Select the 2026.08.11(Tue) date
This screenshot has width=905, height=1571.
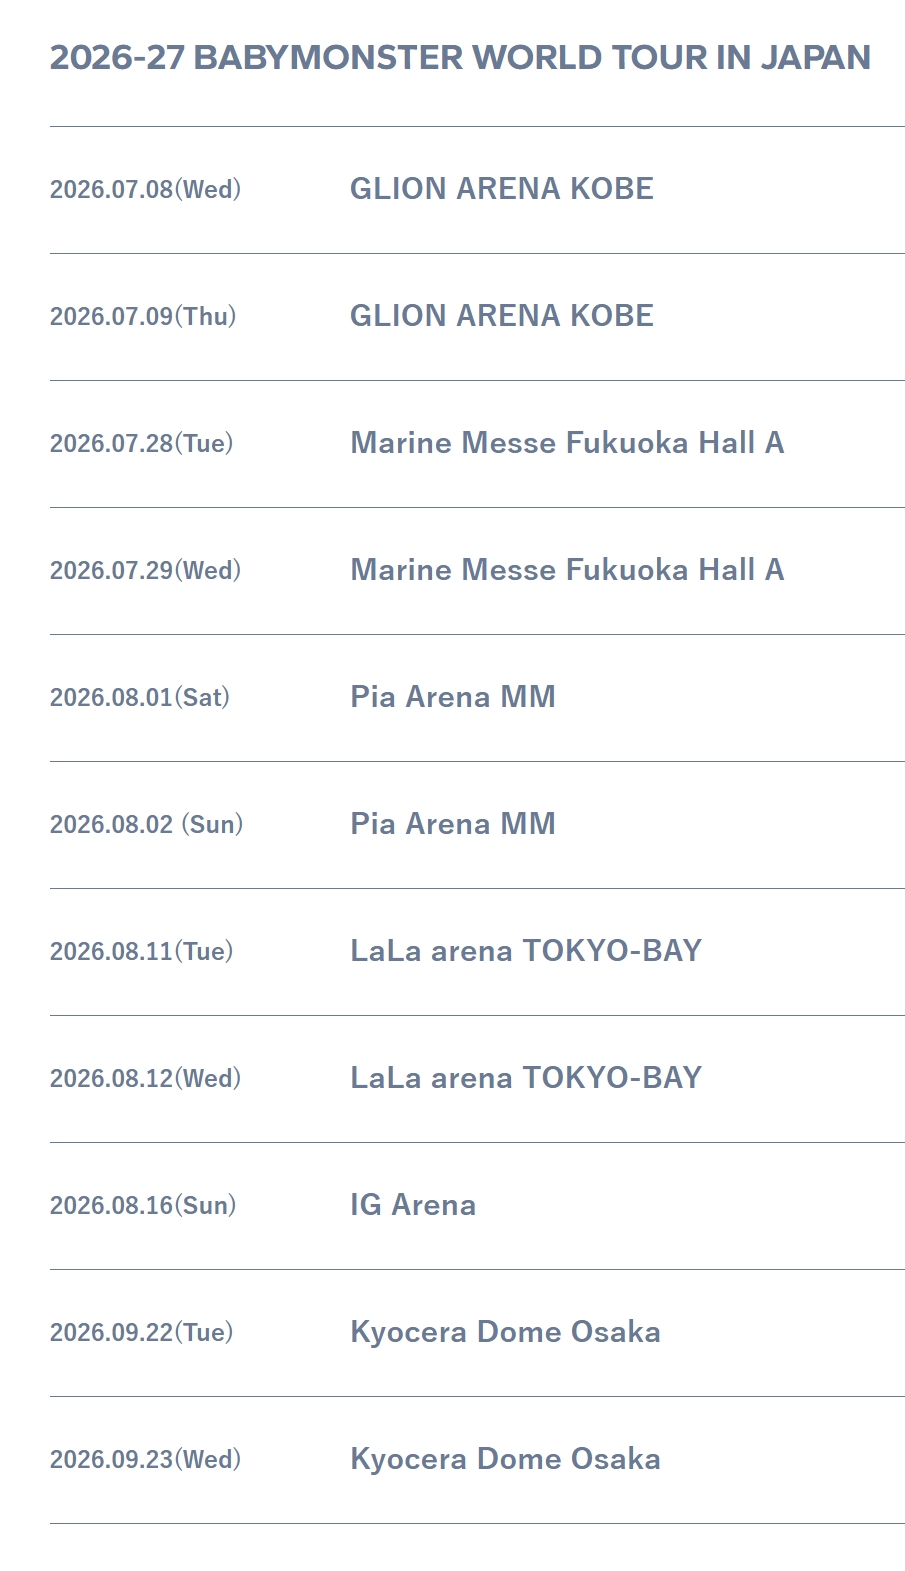(x=141, y=952)
